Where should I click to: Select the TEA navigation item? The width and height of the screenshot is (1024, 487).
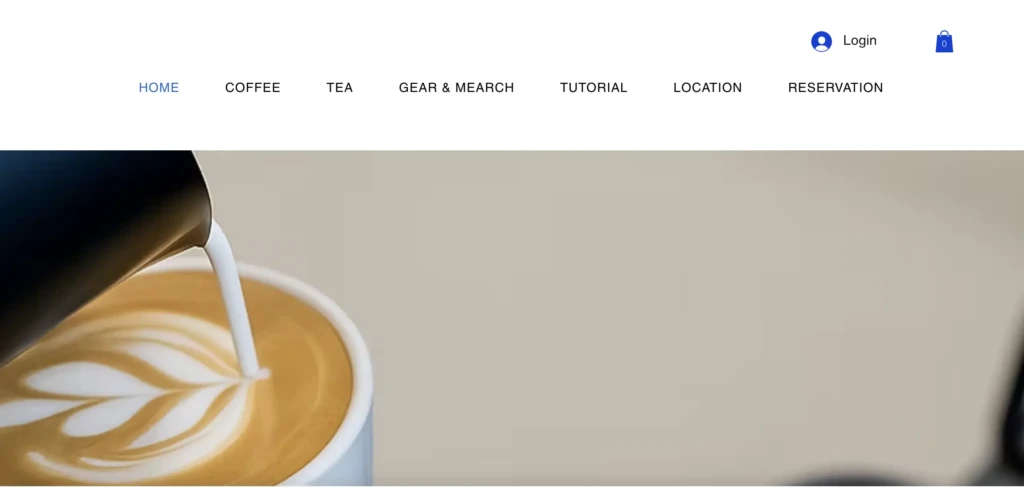(340, 87)
